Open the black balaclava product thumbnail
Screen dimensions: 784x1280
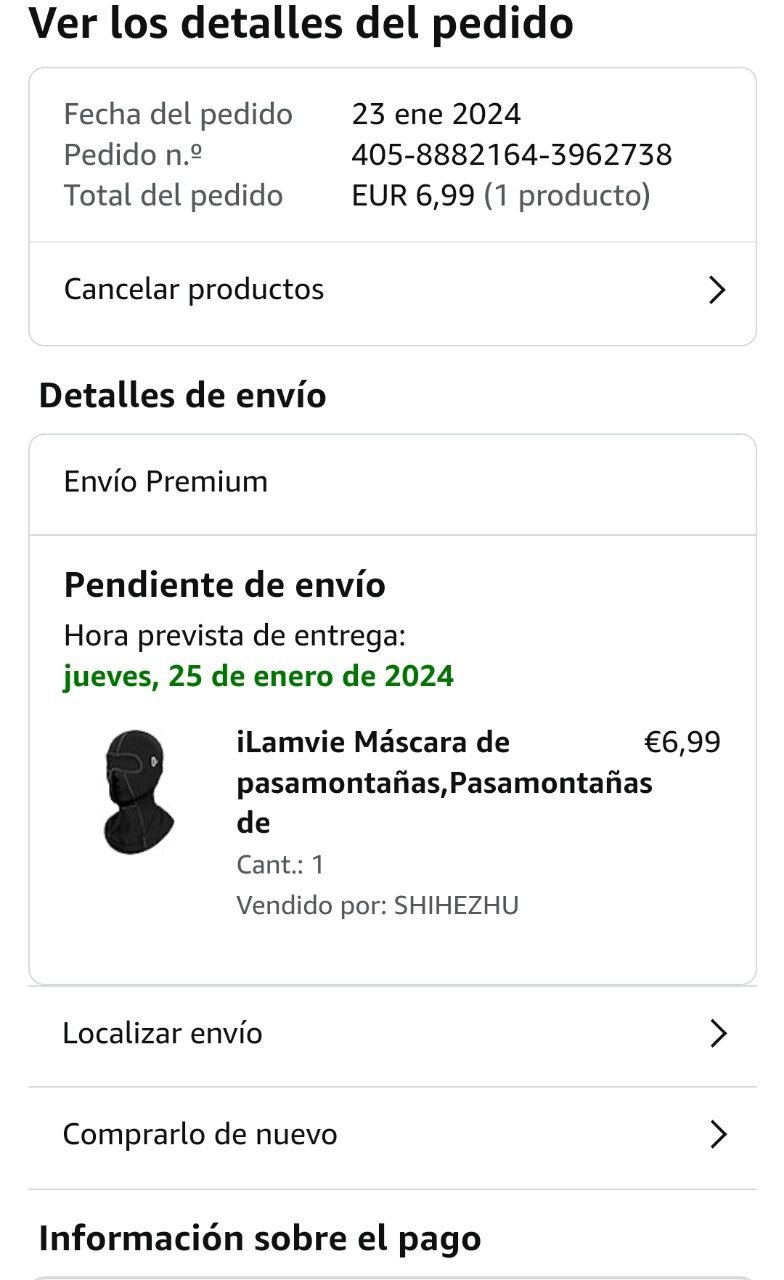(x=137, y=791)
